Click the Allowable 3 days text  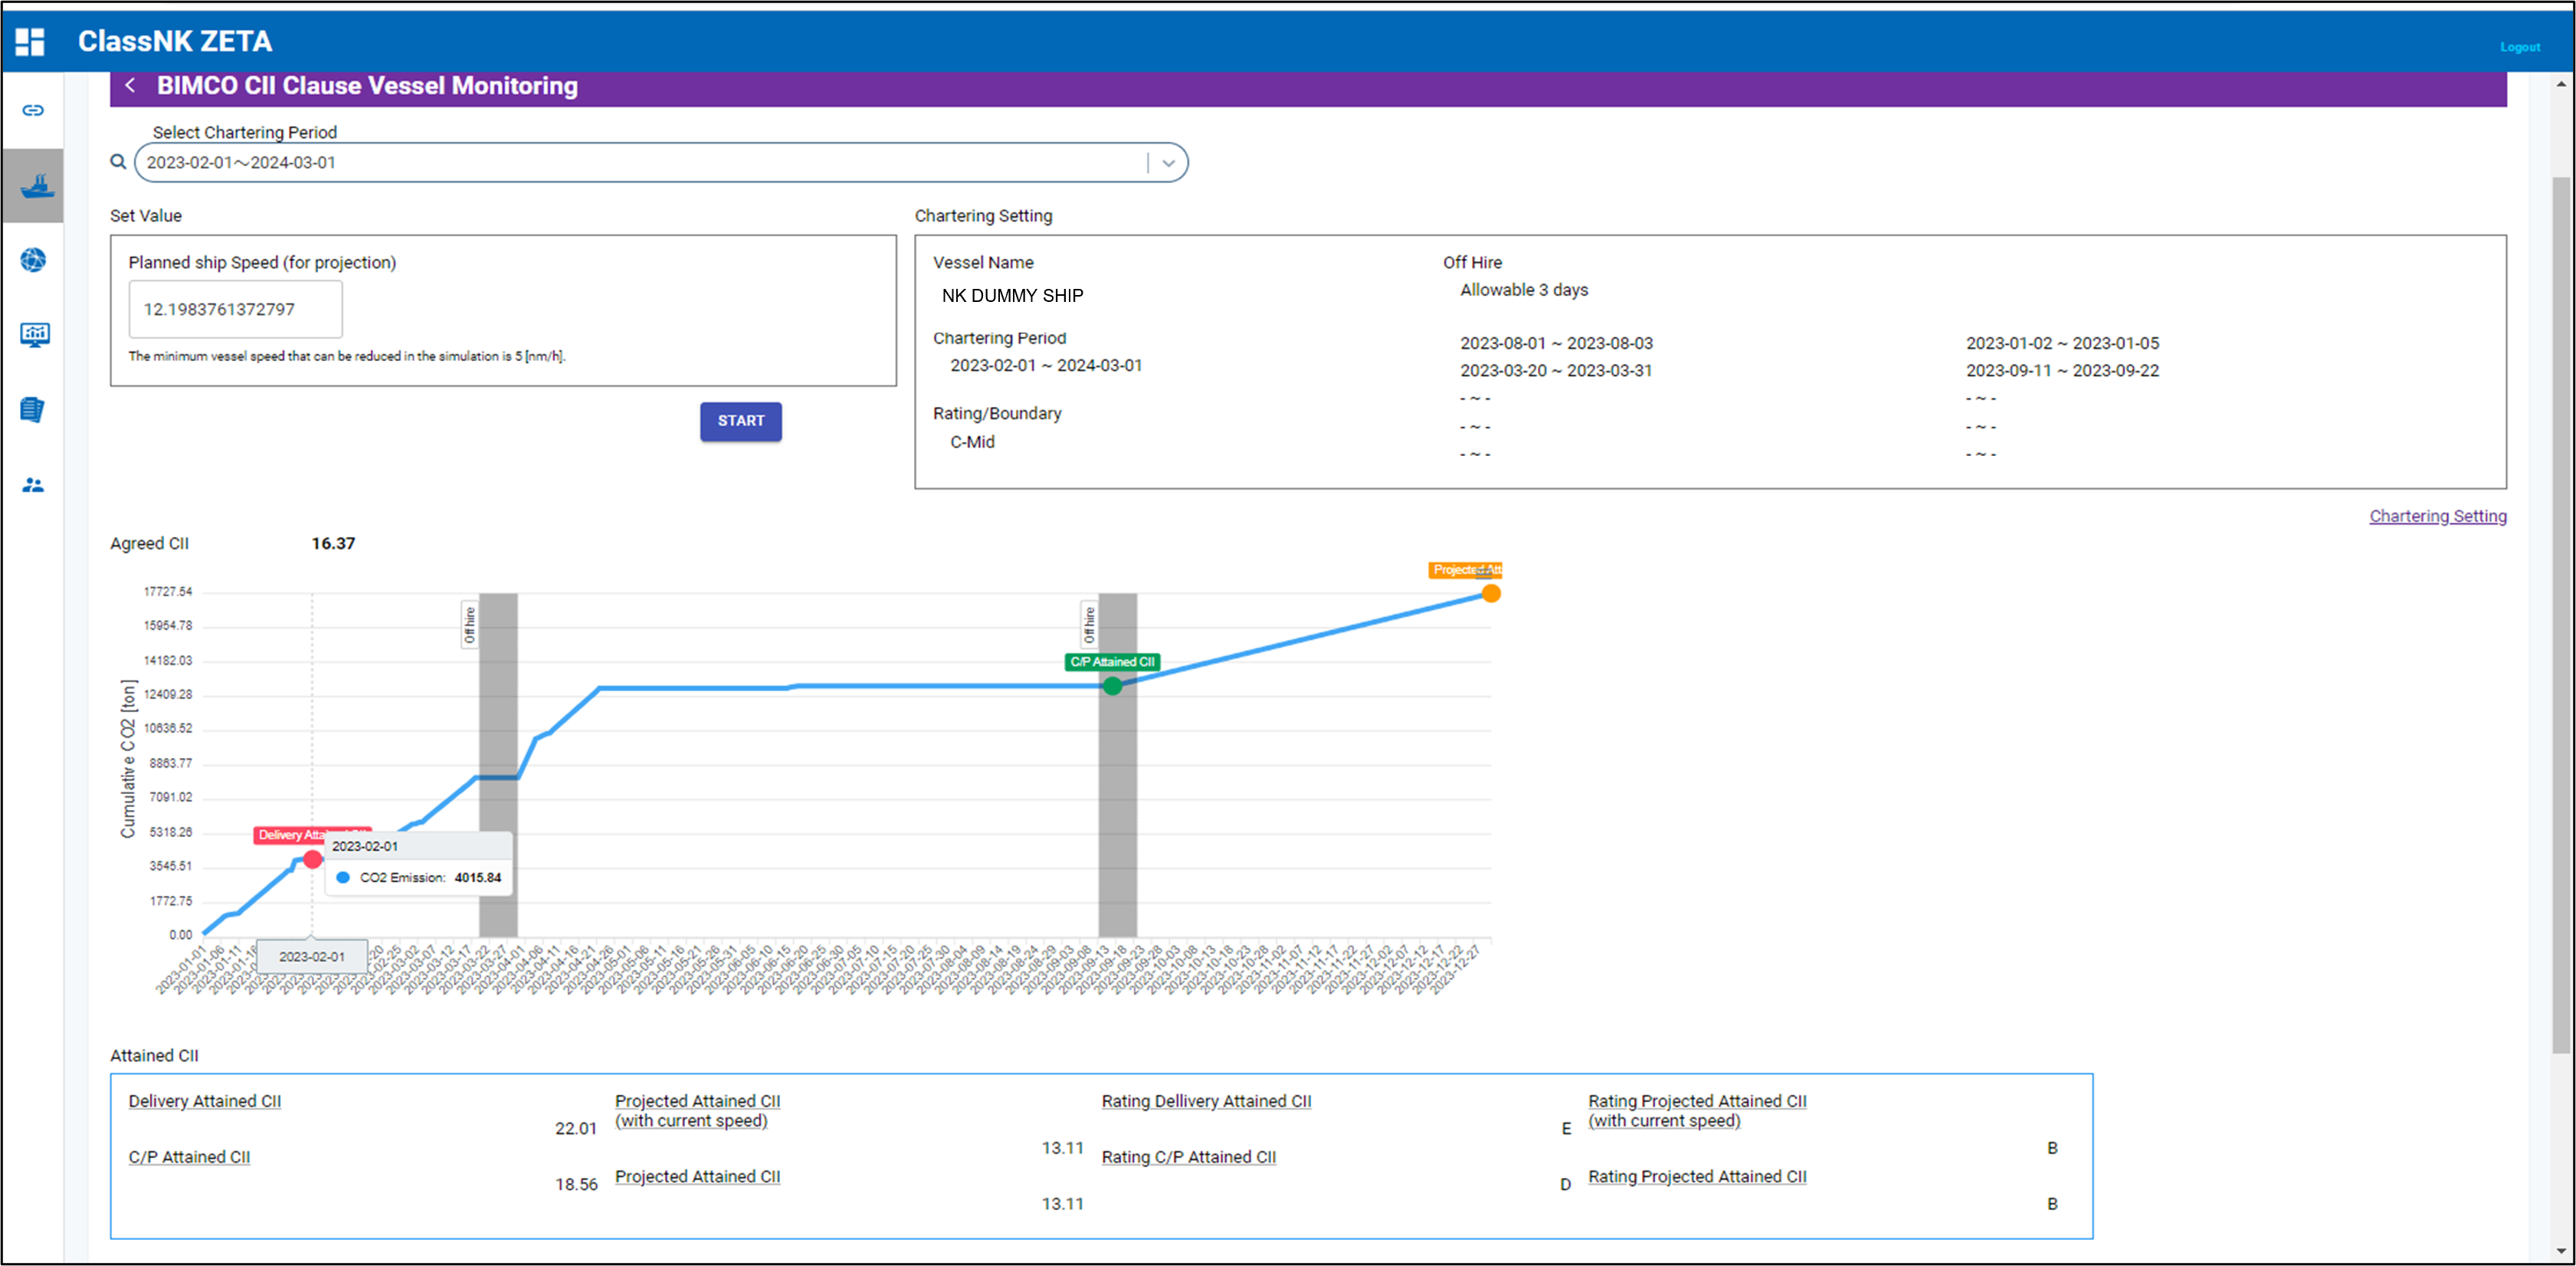coord(1524,290)
